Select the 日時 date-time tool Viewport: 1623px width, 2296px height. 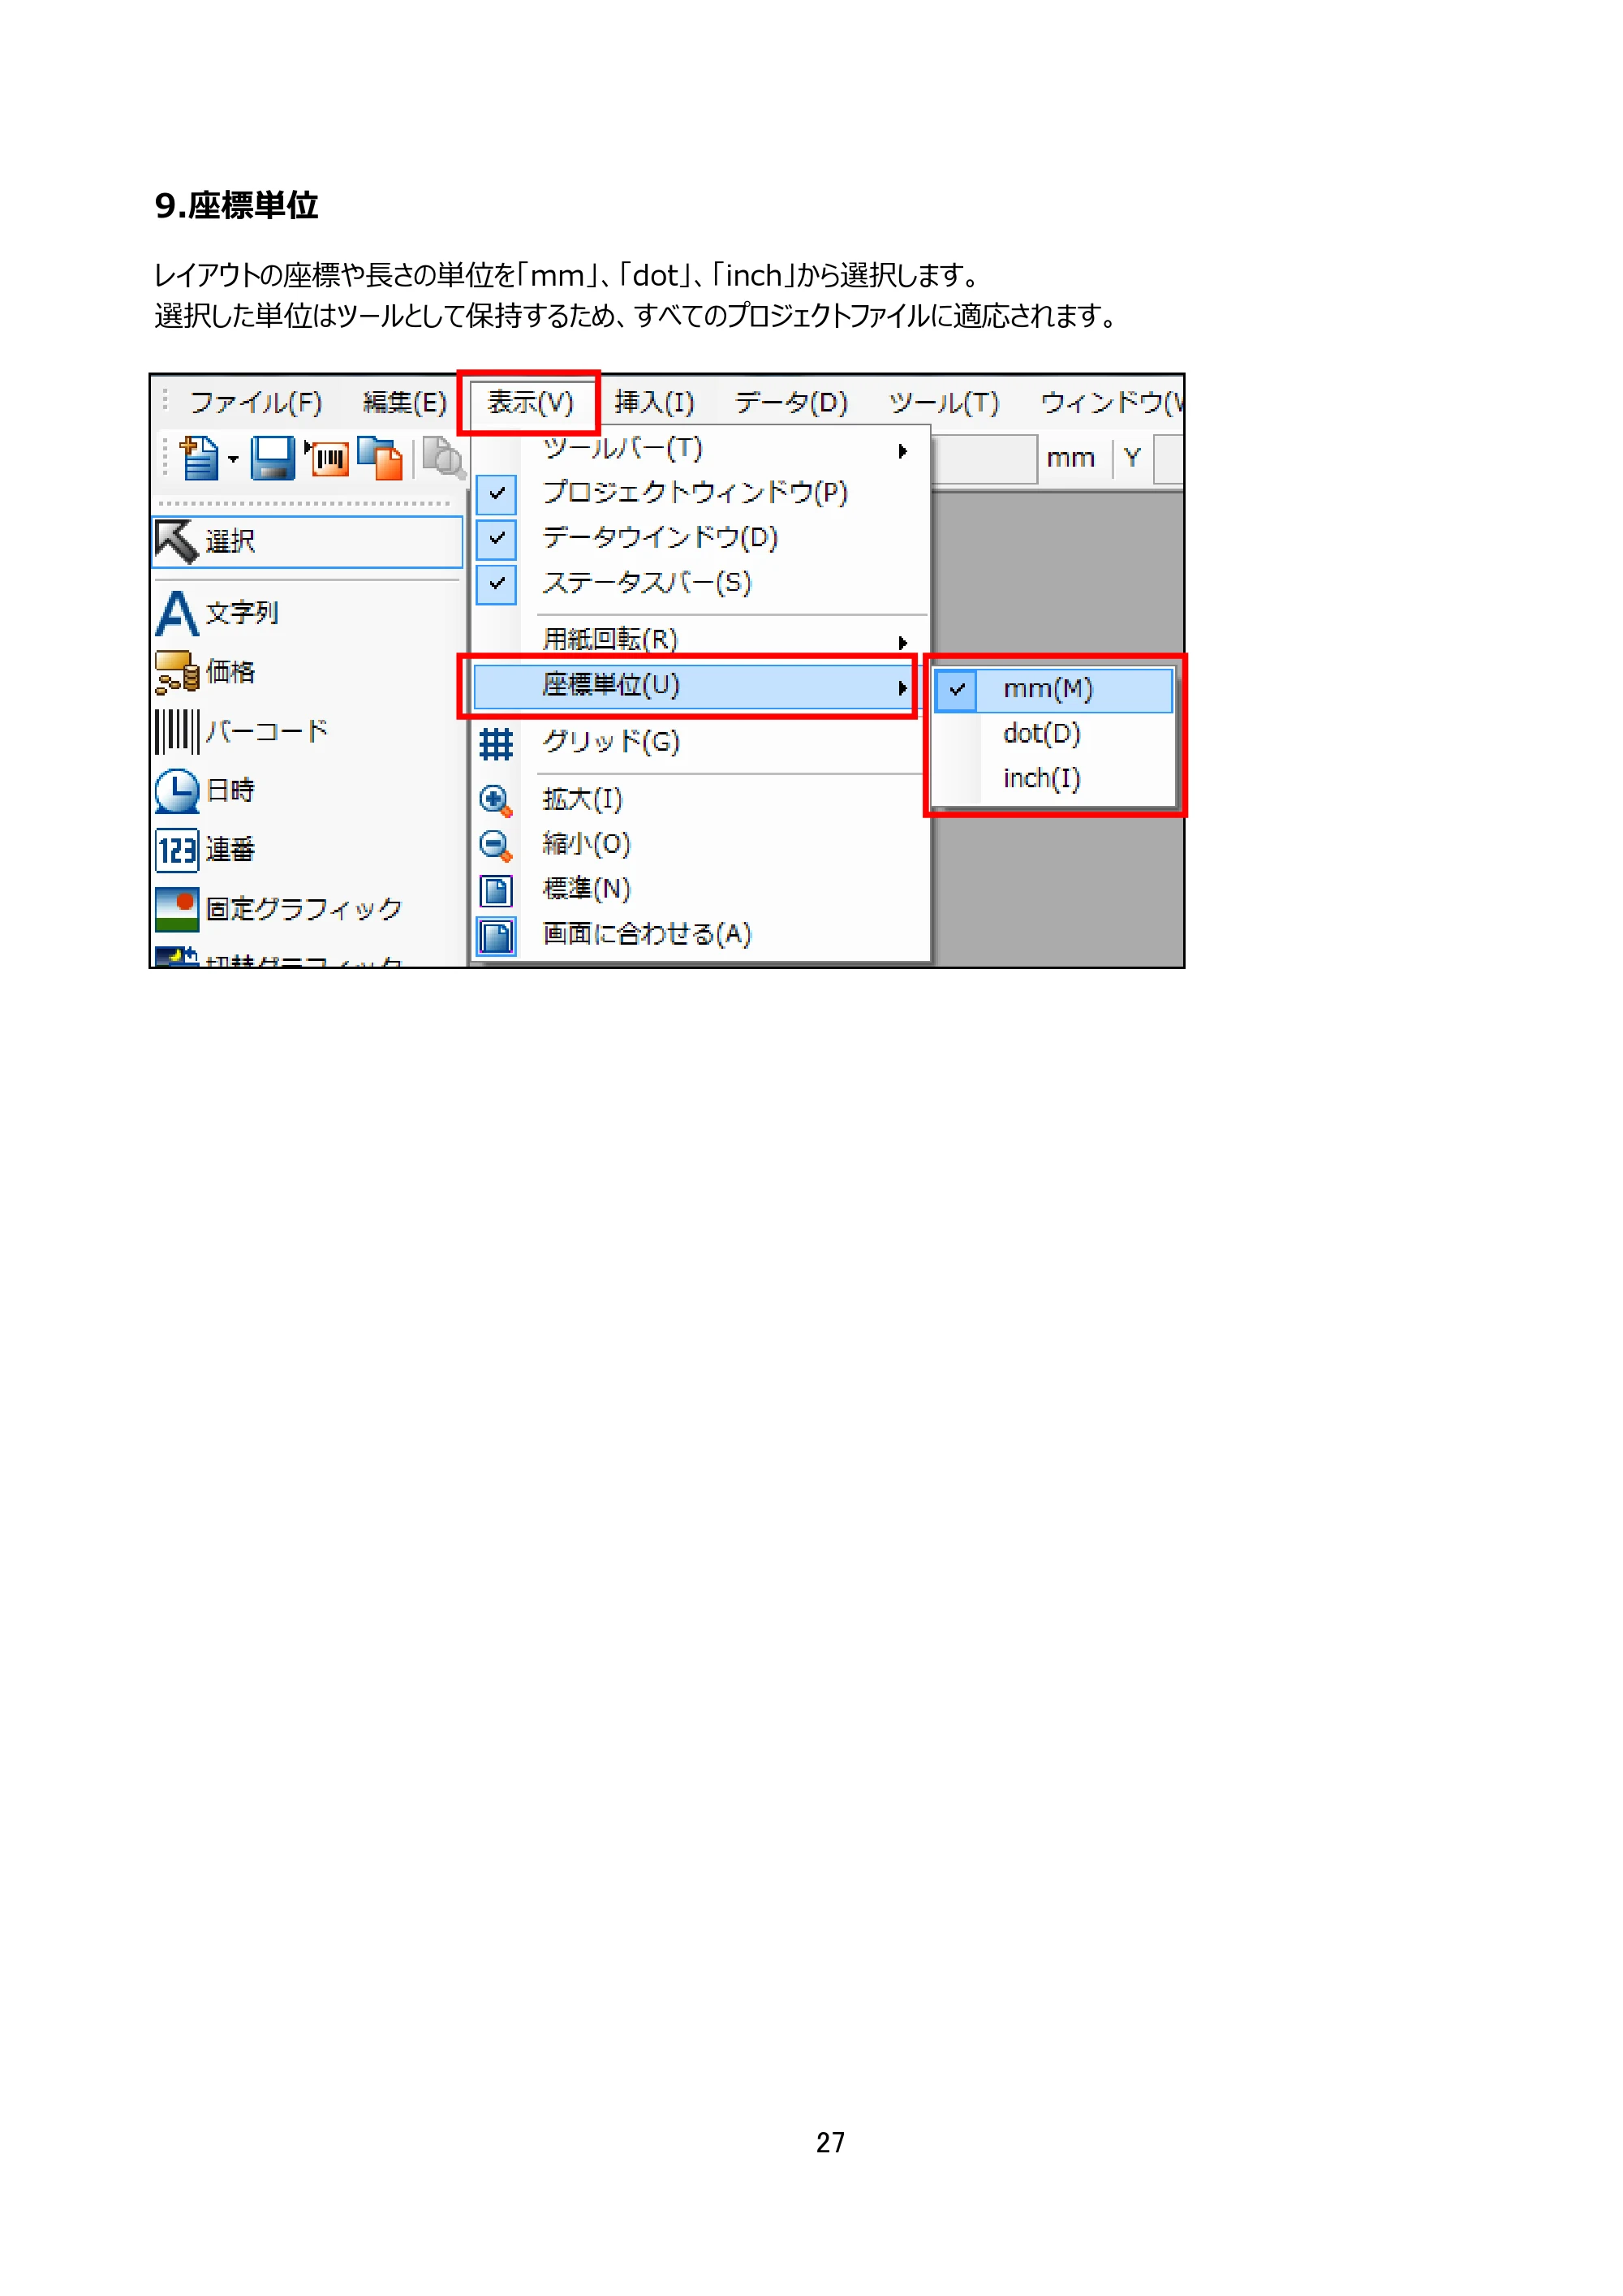pyautogui.click(x=206, y=791)
